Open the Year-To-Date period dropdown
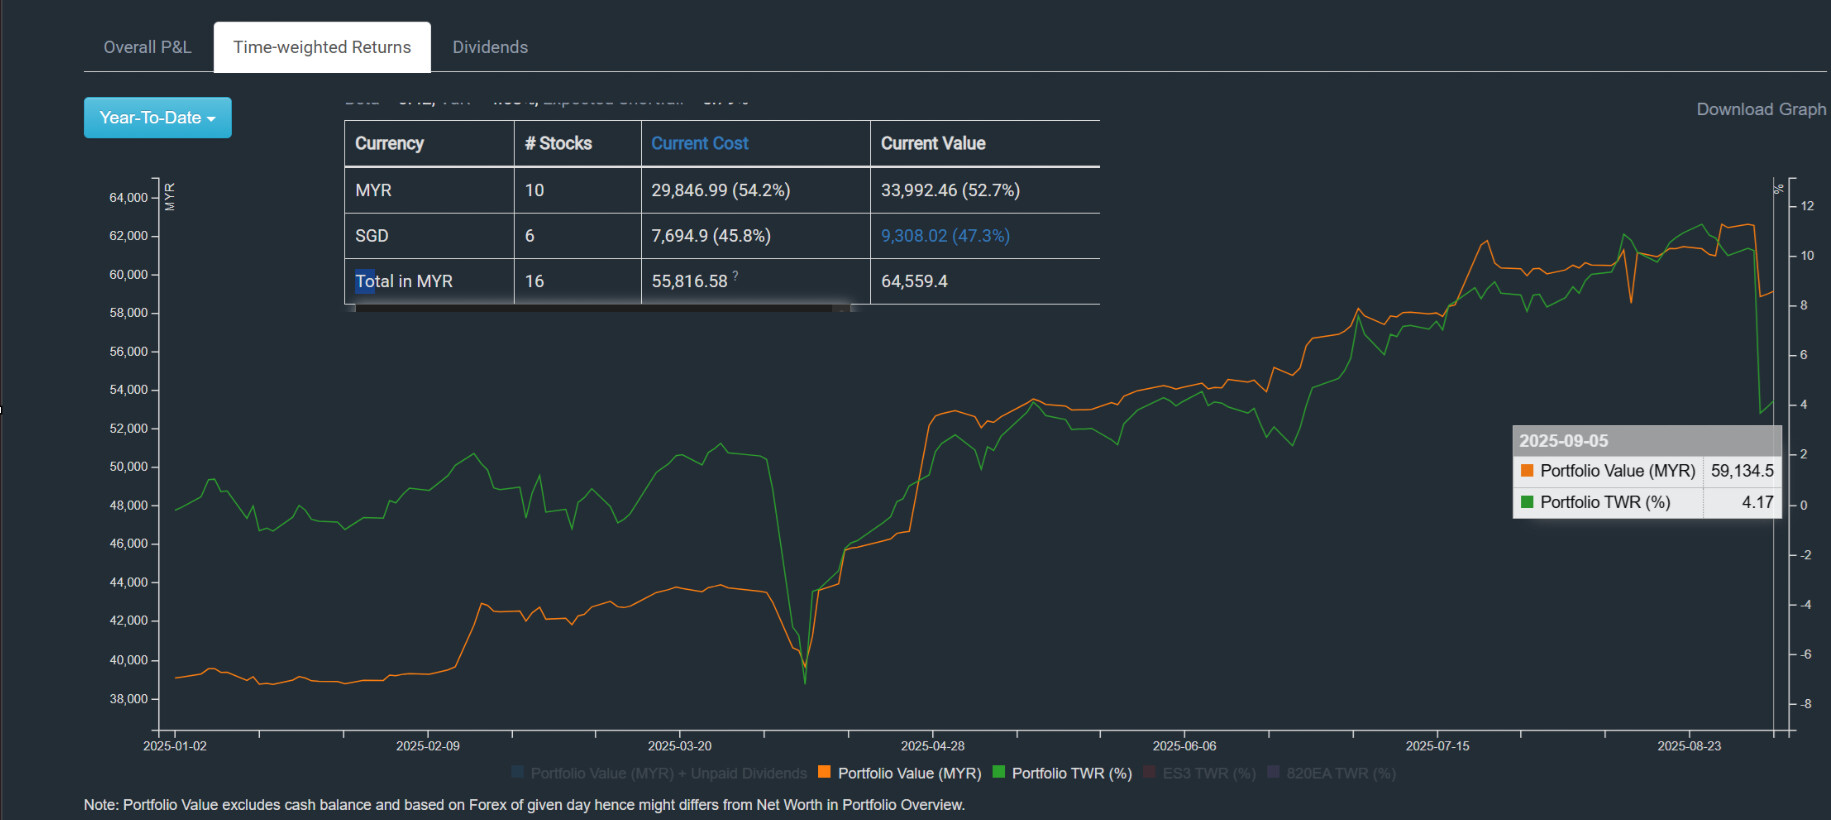The width and height of the screenshot is (1831, 820). [157, 118]
